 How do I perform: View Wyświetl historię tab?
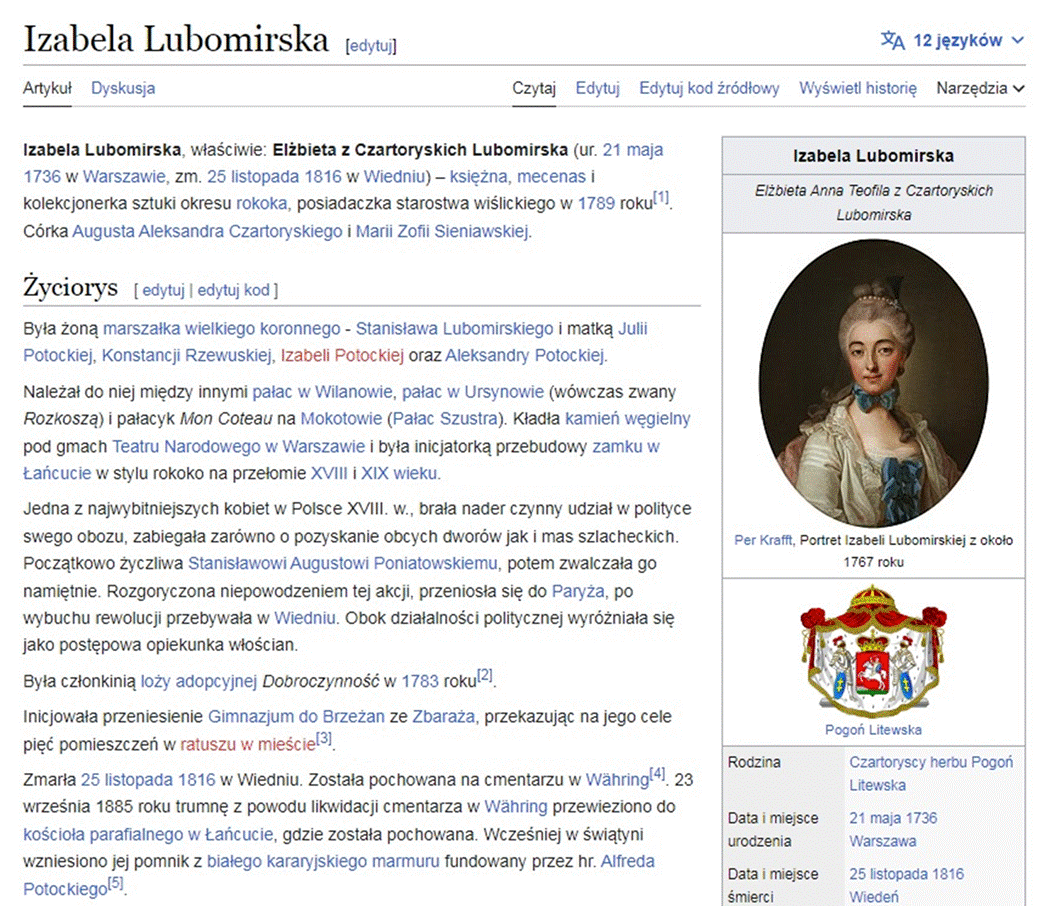pos(858,88)
